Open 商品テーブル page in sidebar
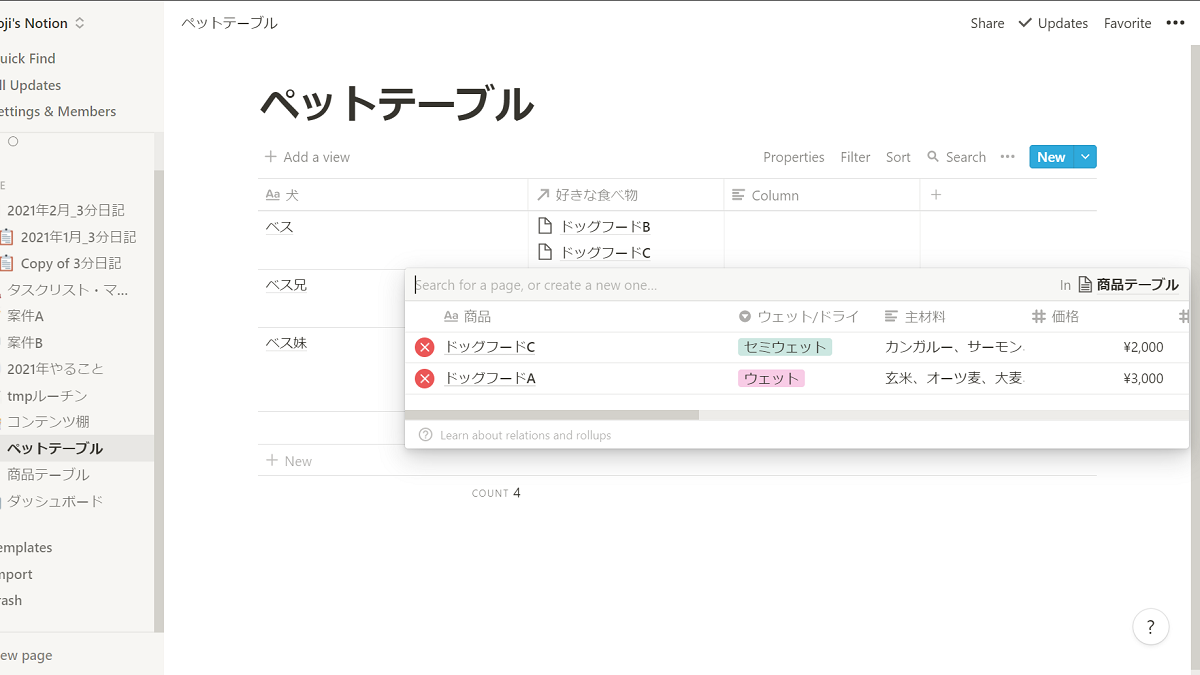The image size is (1200, 675). pyautogui.click(x=48, y=475)
